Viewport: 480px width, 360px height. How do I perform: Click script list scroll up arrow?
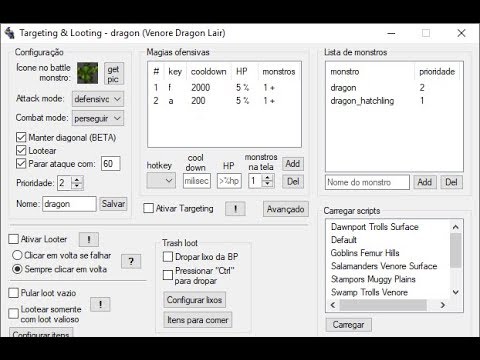tap(456, 227)
